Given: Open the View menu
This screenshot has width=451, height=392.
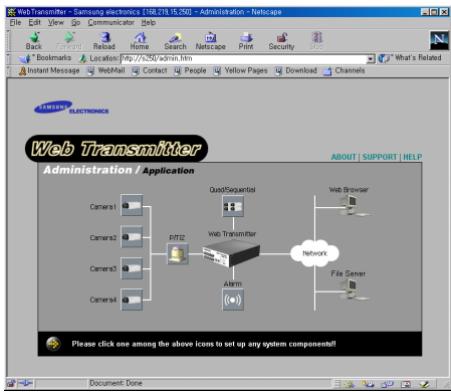Looking at the screenshot, I should [x=56, y=23].
